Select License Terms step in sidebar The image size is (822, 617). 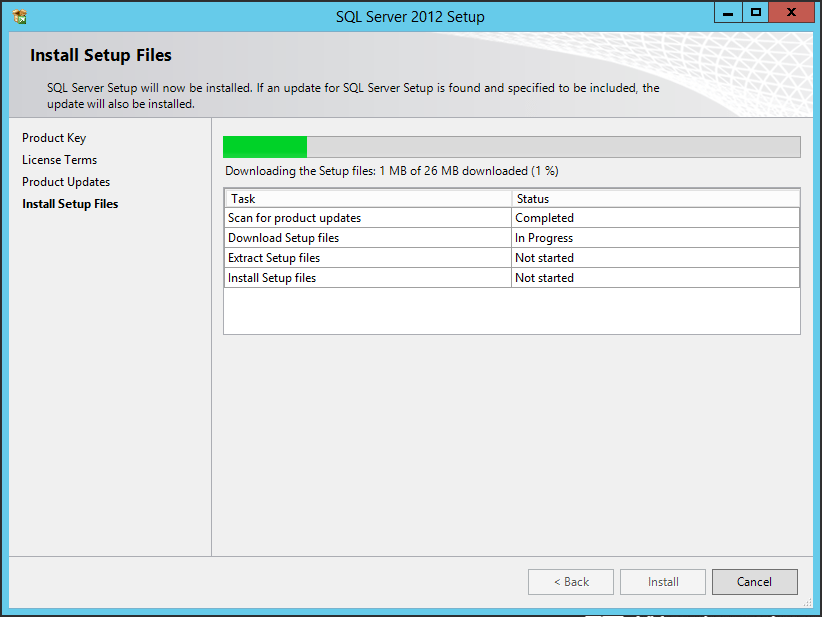tap(60, 160)
